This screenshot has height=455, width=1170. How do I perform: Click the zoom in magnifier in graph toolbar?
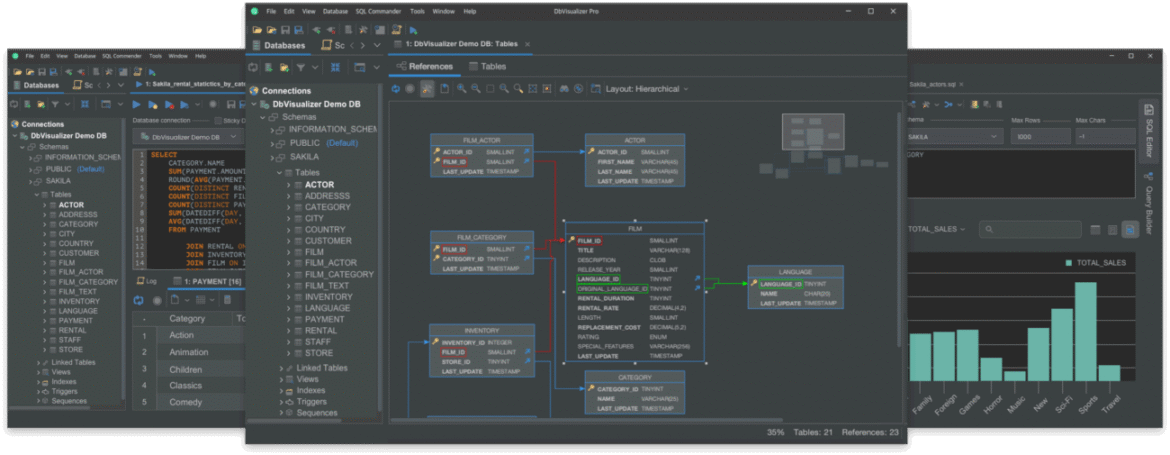point(462,89)
